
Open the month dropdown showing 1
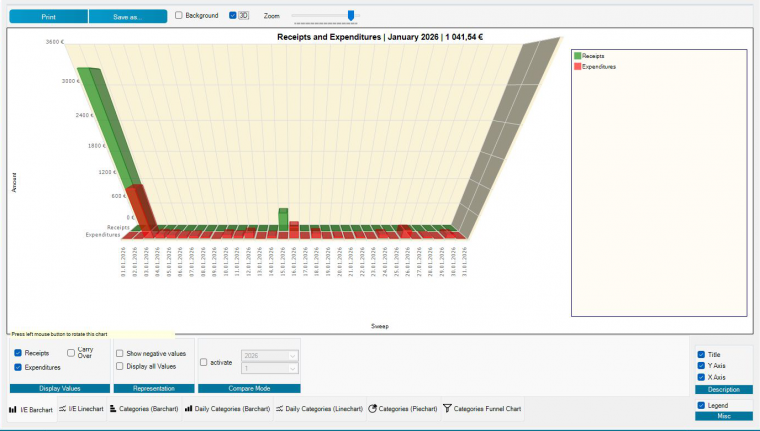[x=269, y=368]
